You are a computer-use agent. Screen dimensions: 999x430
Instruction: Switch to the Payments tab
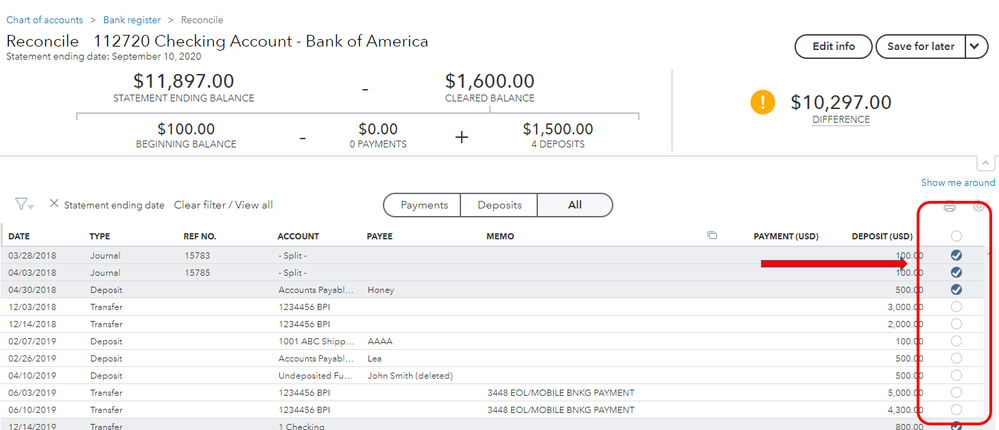tap(423, 205)
